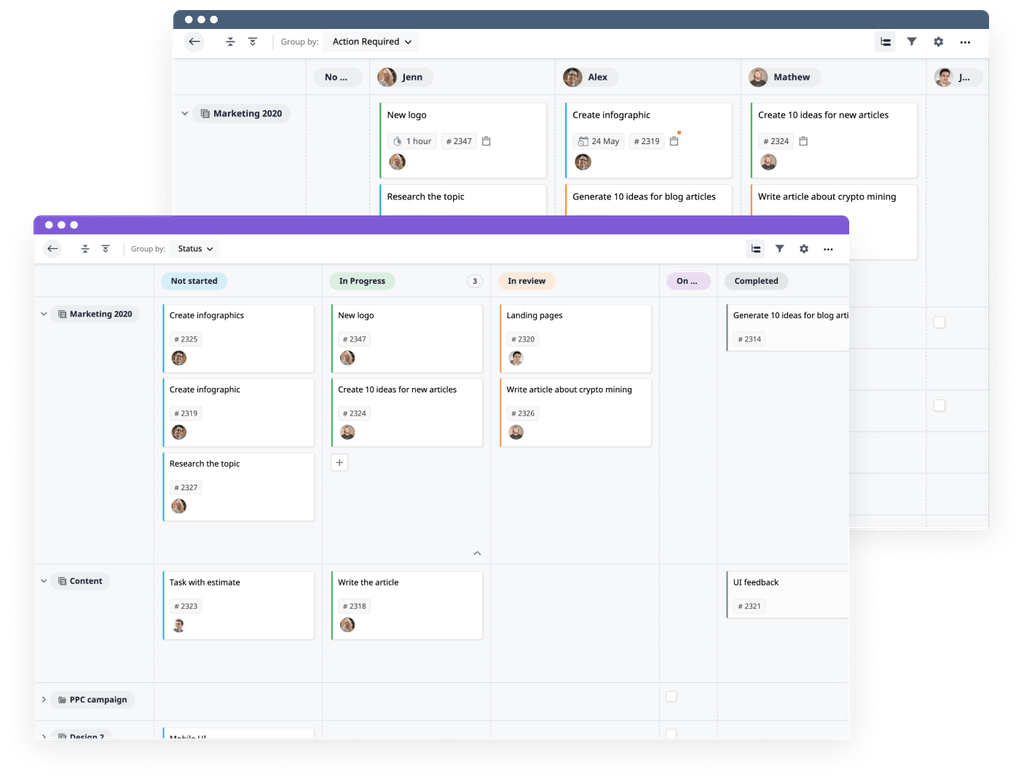This screenshot has width=1024, height=779.
Task: Open the more options dots in front window
Action: [x=828, y=249]
